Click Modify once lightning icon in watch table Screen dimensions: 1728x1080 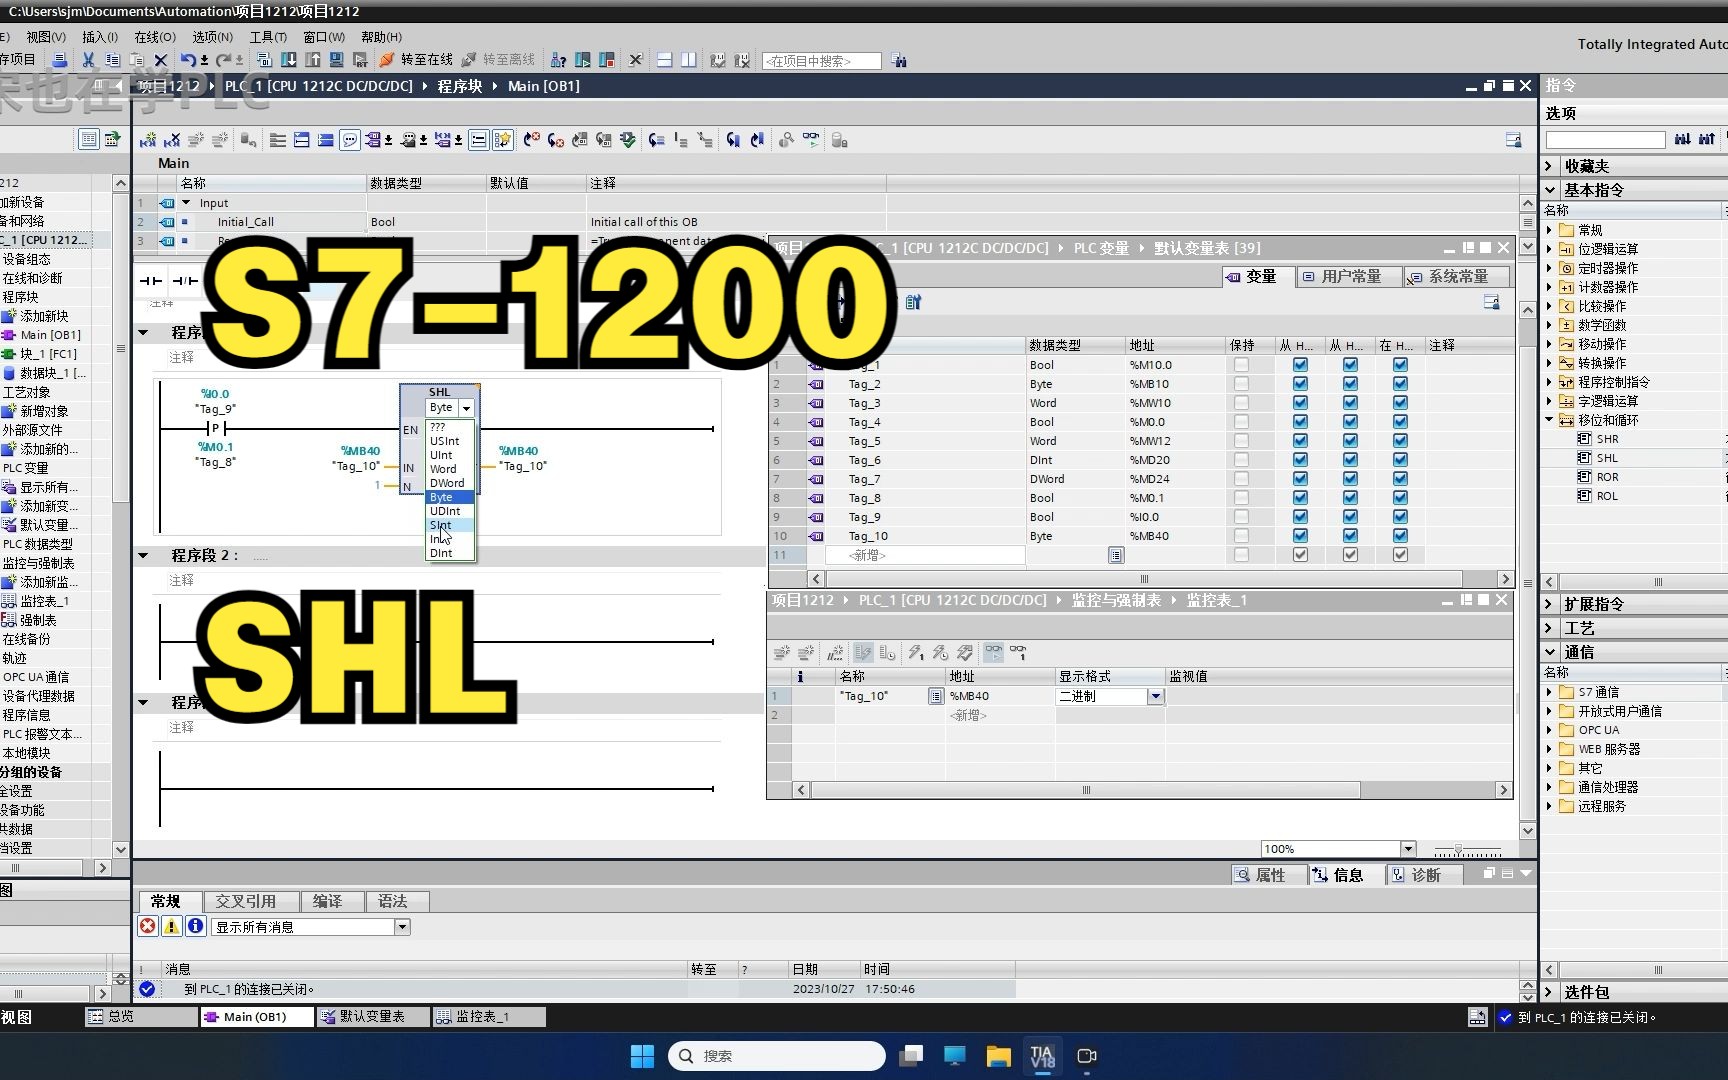click(x=916, y=652)
